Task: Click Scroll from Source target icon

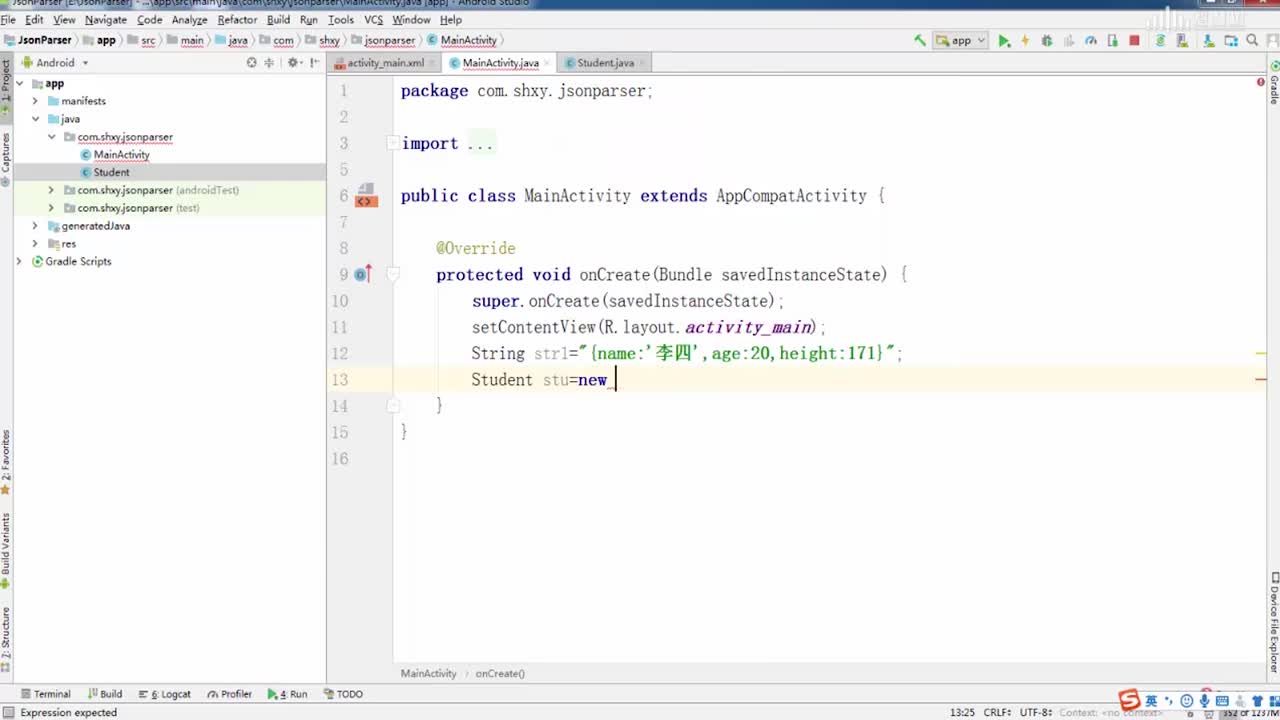Action: [251, 62]
